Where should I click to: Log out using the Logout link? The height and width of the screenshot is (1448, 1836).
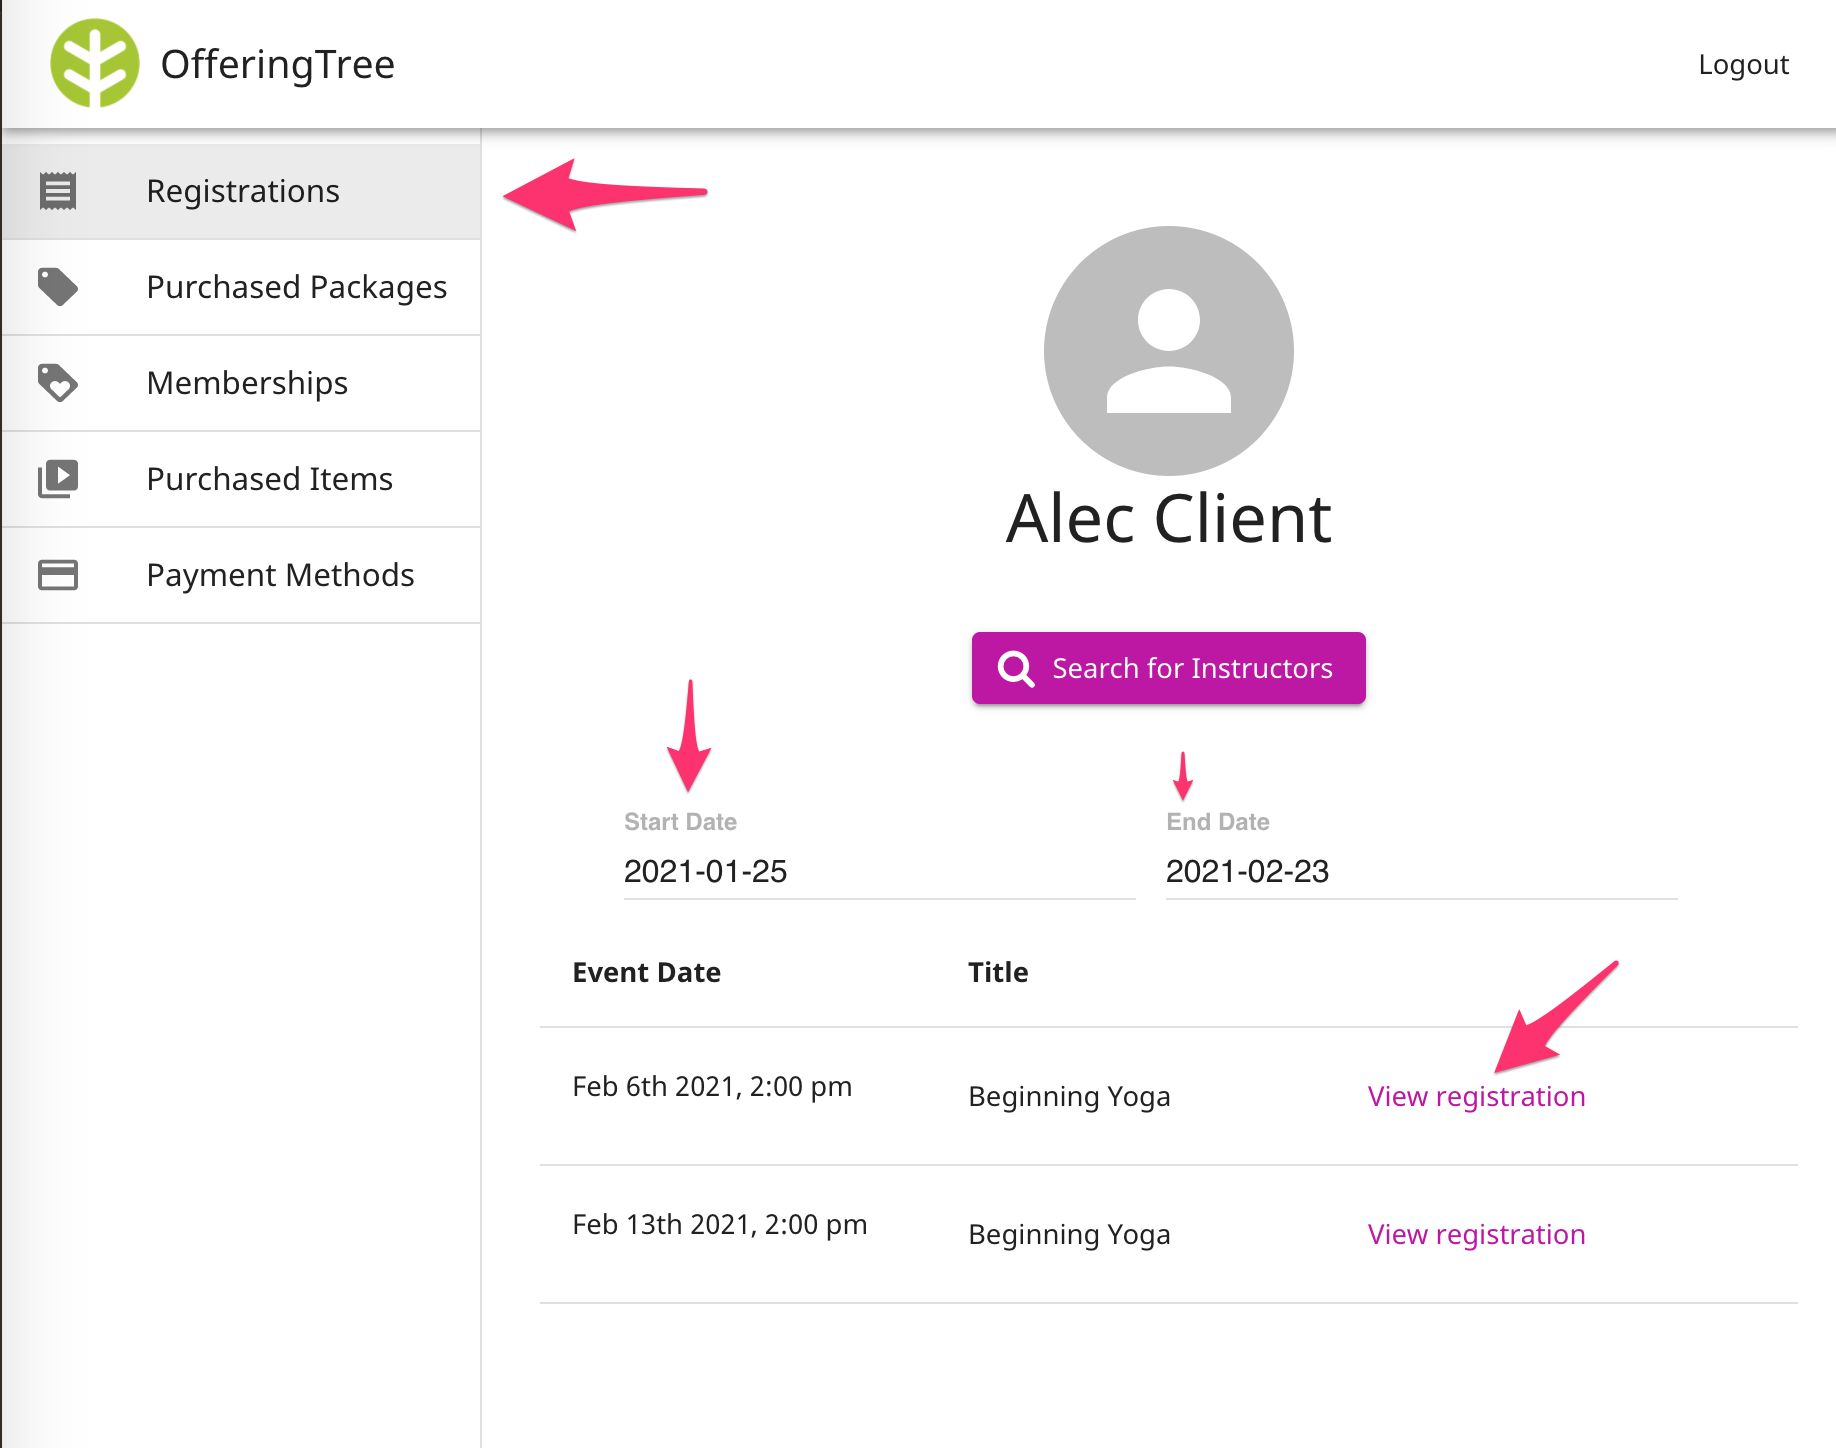tap(1743, 64)
